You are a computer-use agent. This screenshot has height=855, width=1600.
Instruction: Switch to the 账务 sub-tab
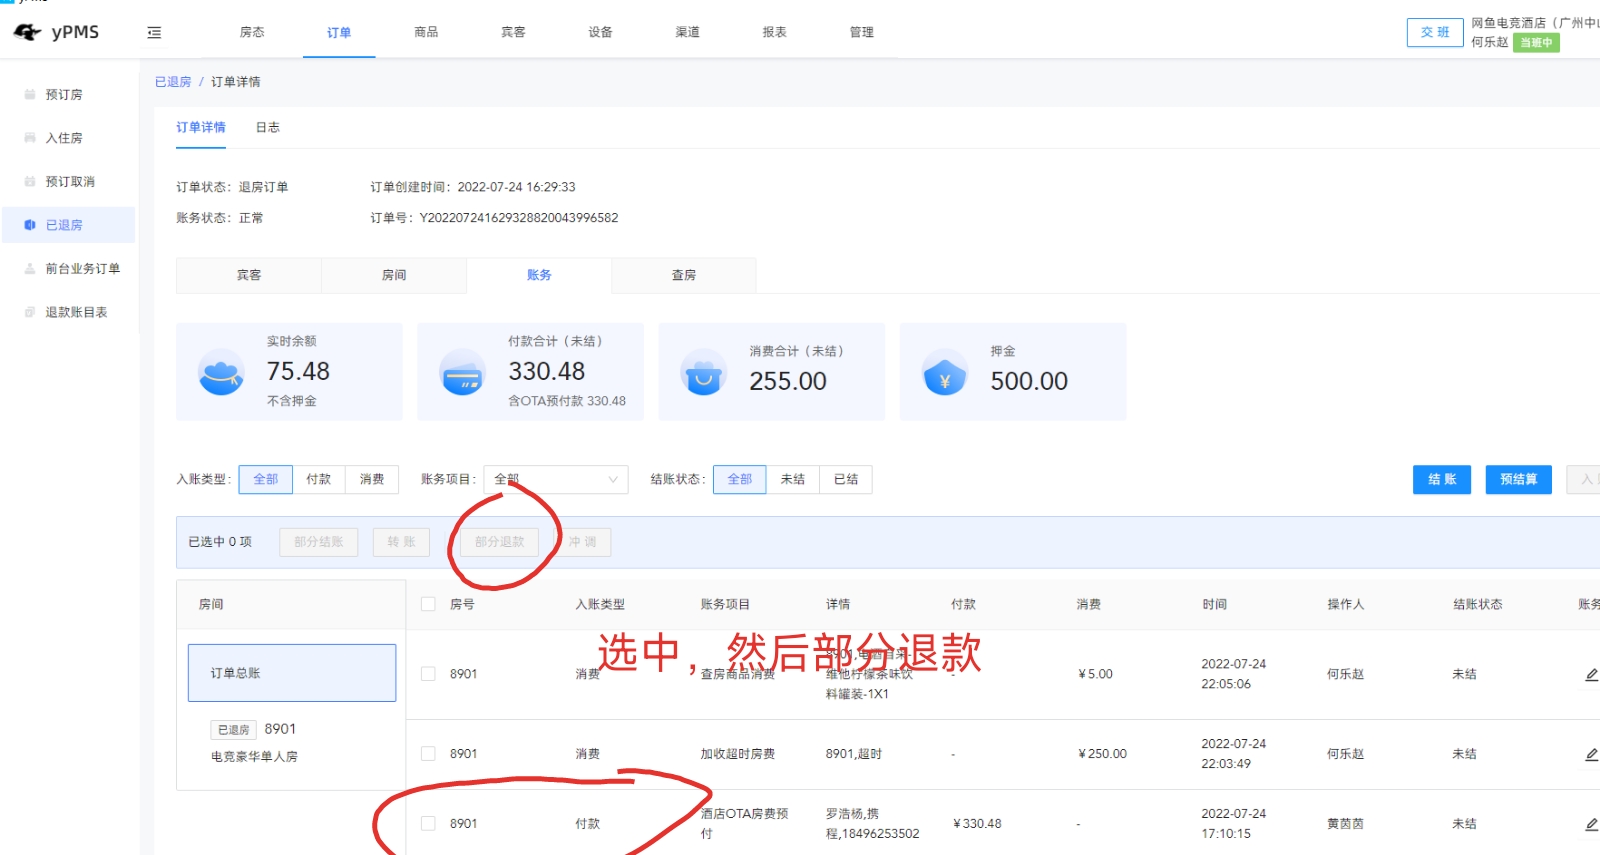[539, 275]
